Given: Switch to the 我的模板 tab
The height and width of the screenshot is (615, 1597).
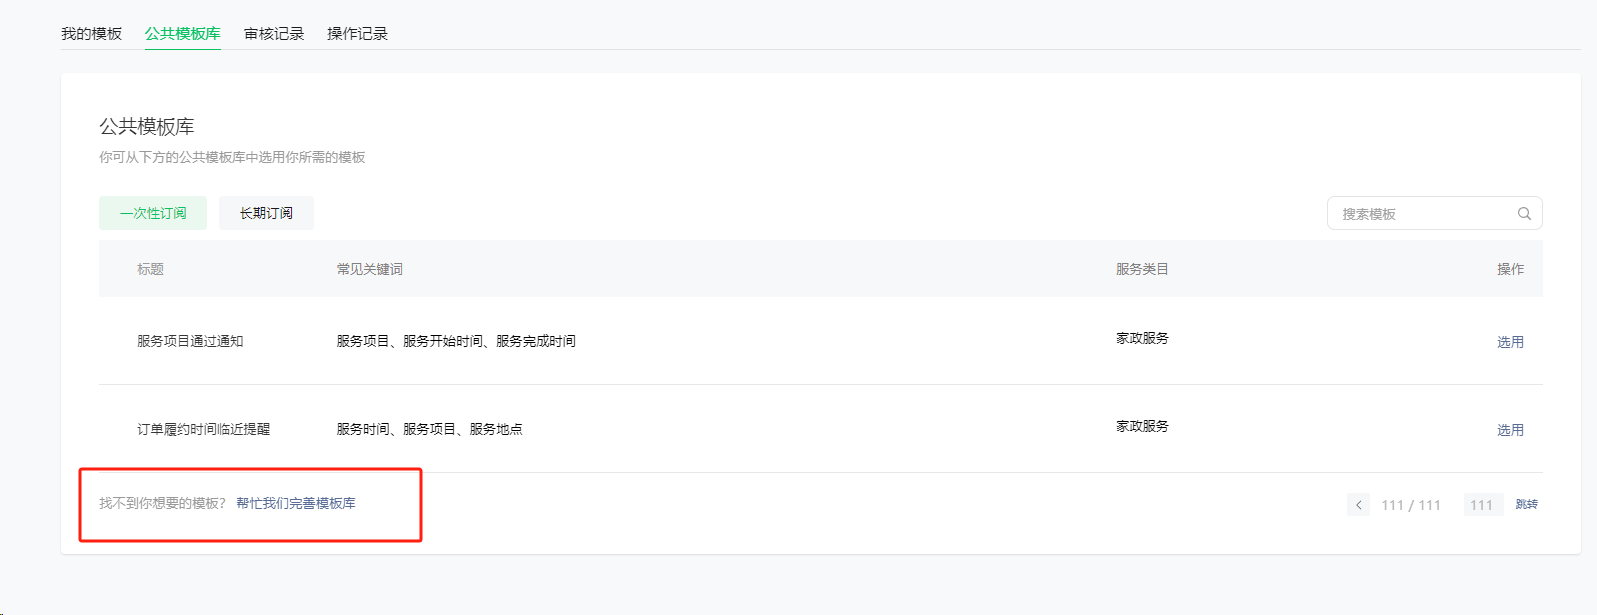Looking at the screenshot, I should (x=91, y=33).
